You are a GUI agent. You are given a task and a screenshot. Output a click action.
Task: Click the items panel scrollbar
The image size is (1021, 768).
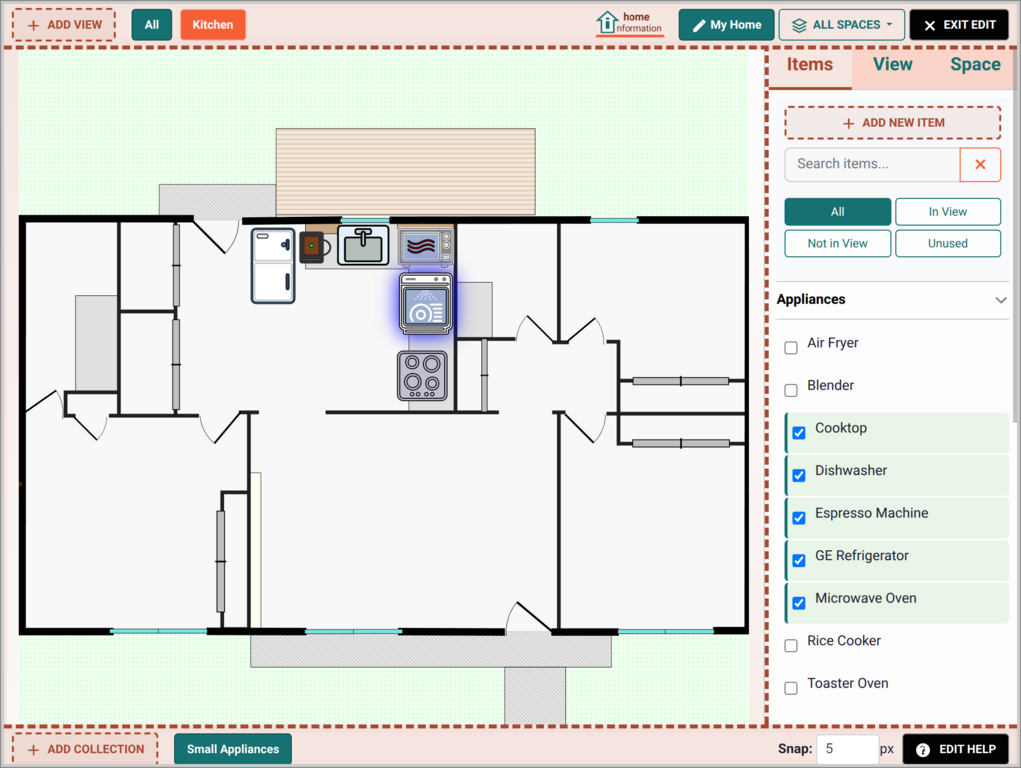point(1016,235)
